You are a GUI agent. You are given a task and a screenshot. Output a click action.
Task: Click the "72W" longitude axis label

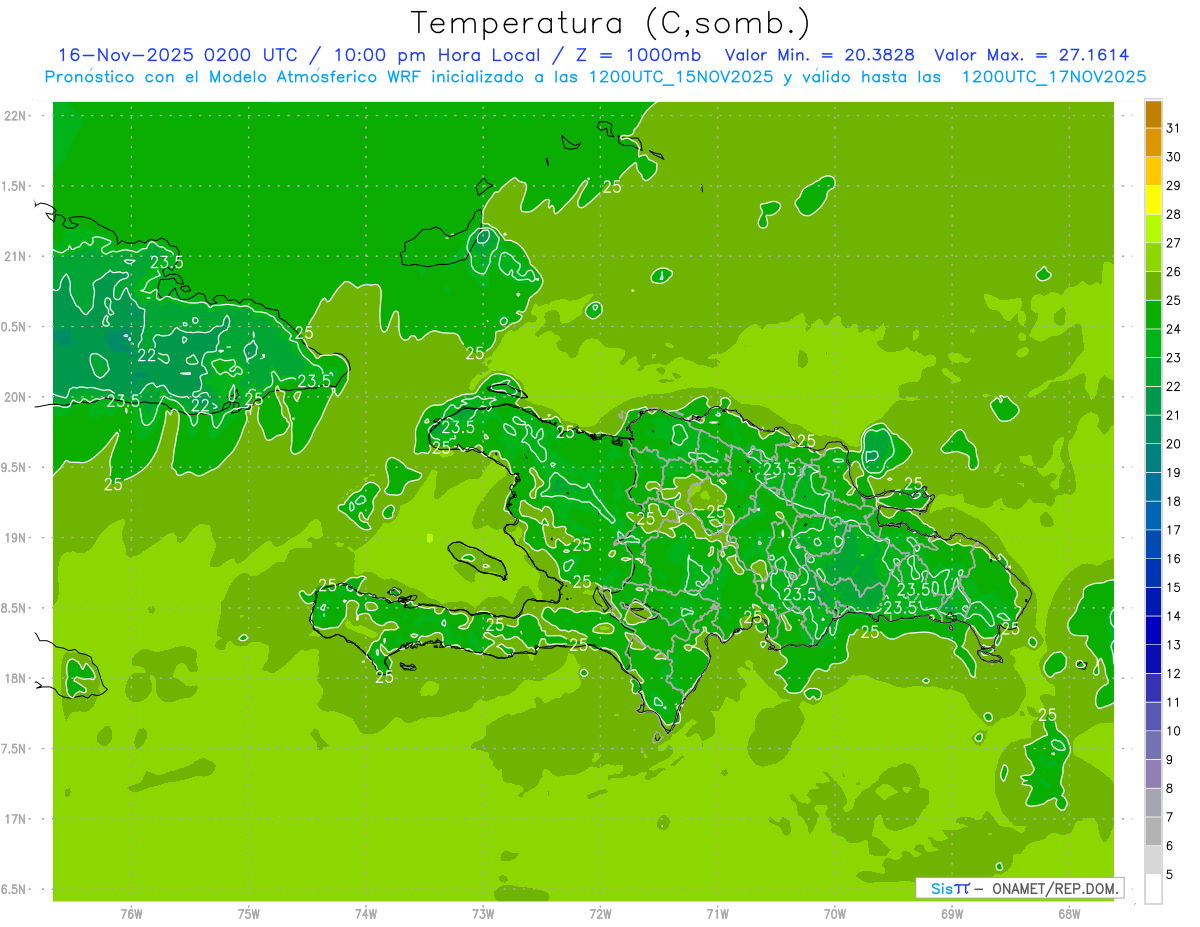(x=600, y=914)
